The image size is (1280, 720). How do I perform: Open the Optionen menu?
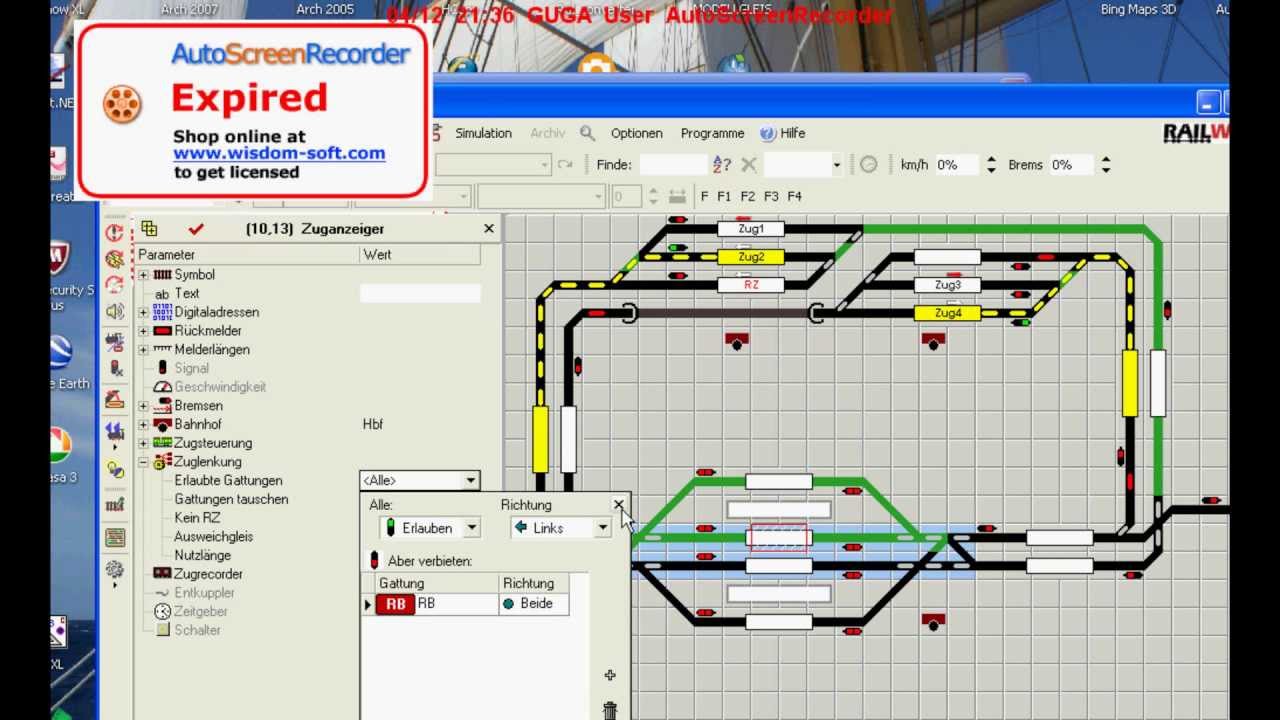click(x=637, y=133)
